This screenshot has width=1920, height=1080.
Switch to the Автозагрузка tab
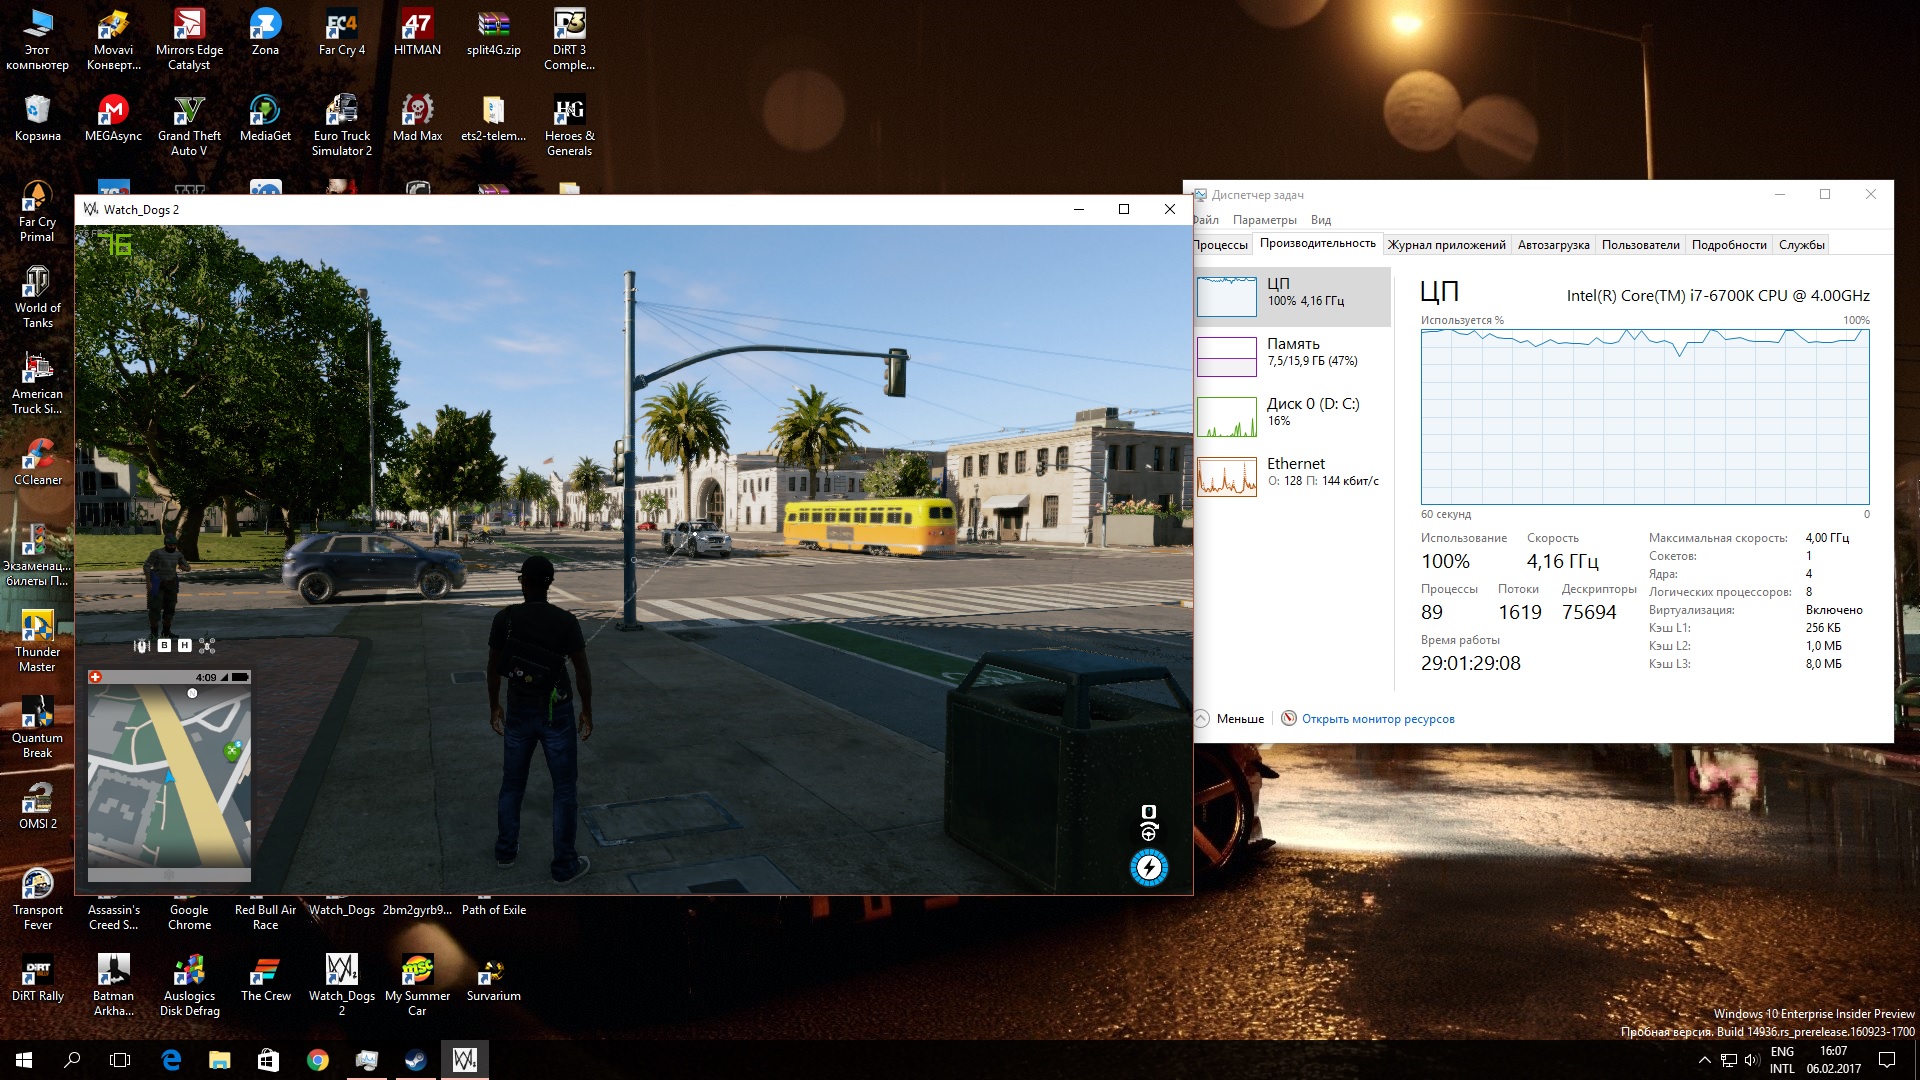pyautogui.click(x=1553, y=245)
